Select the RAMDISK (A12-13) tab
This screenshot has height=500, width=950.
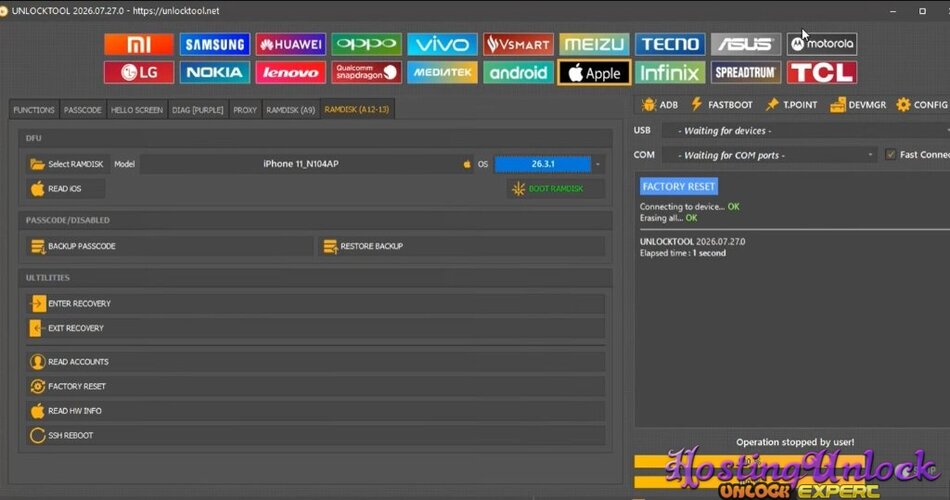coord(357,109)
